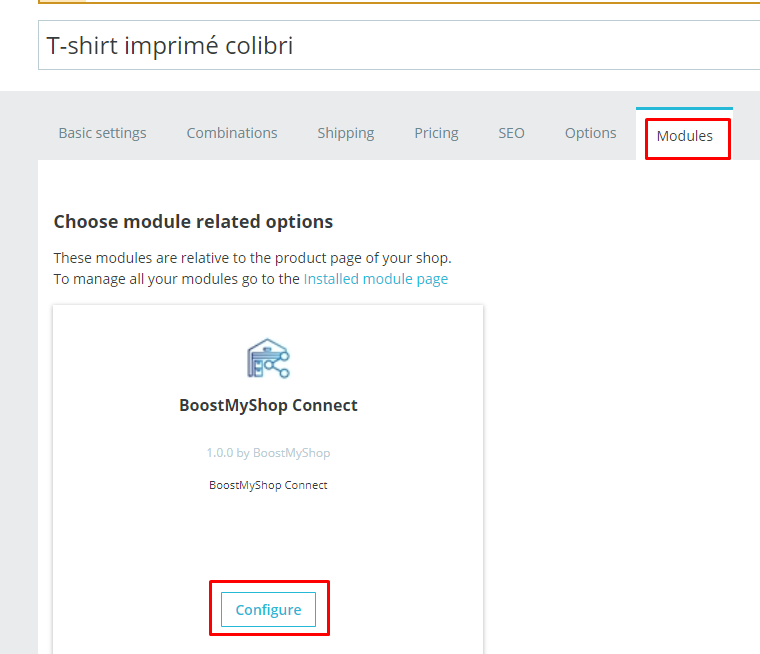Follow the Installed module page link
Image resolution: width=760 pixels, height=654 pixels.
[x=376, y=279]
